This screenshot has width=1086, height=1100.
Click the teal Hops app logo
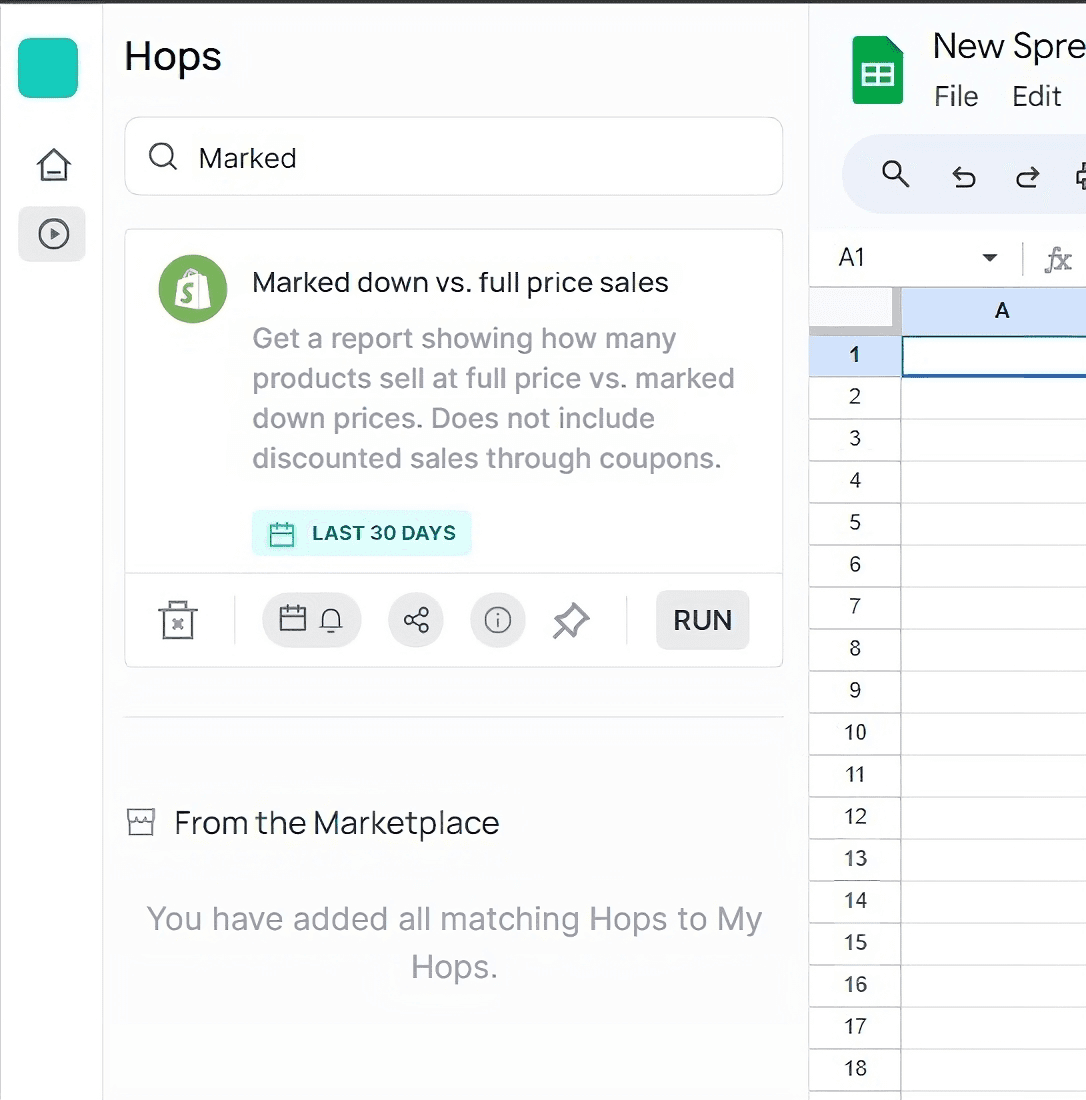(x=48, y=68)
